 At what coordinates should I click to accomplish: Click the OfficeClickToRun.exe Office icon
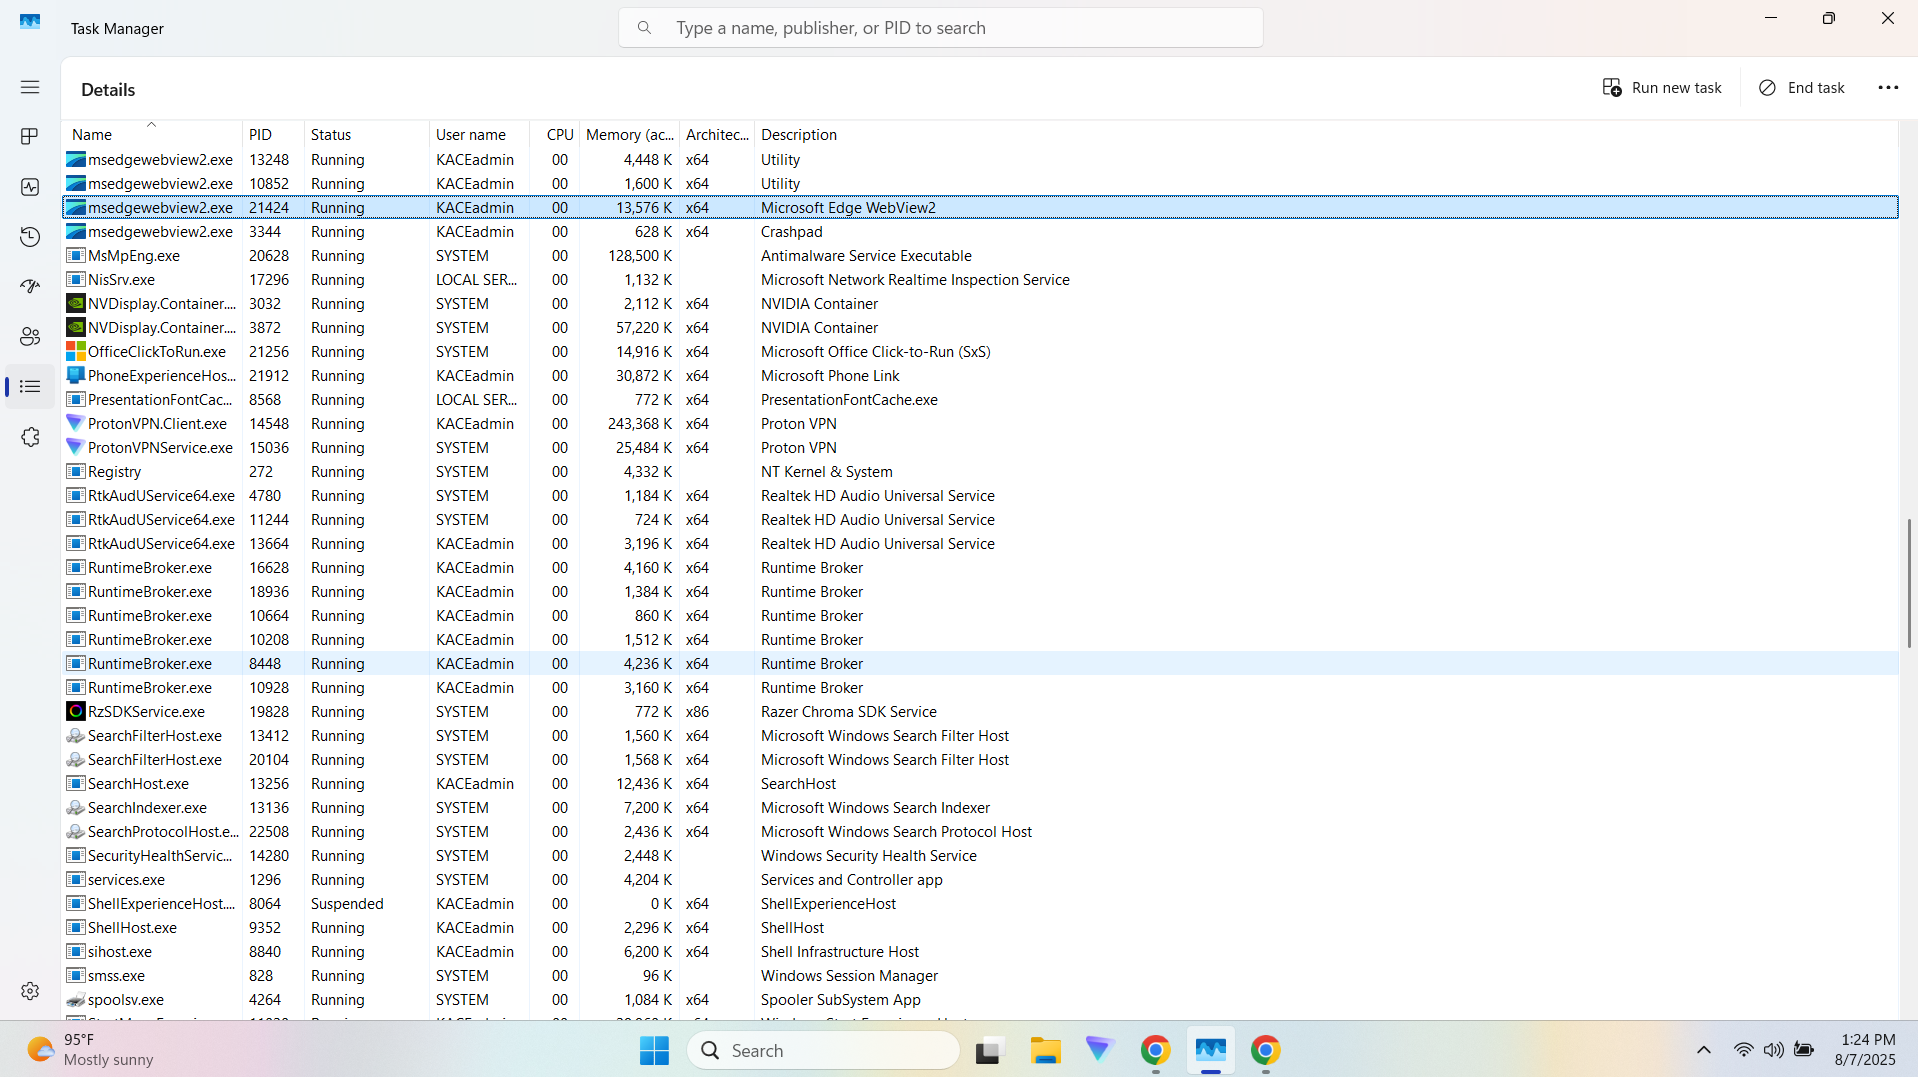point(75,351)
